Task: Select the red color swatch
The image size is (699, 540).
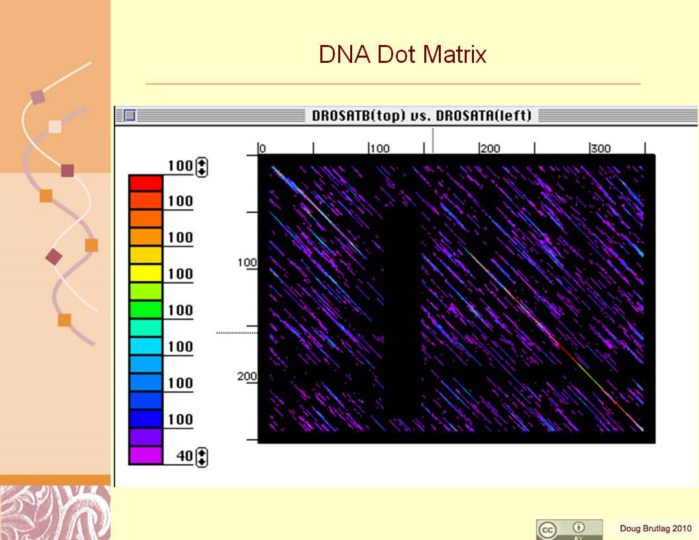Action: [x=145, y=183]
